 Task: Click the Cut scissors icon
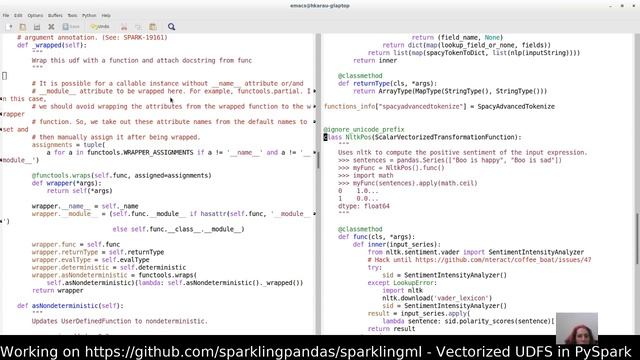[x=124, y=27]
